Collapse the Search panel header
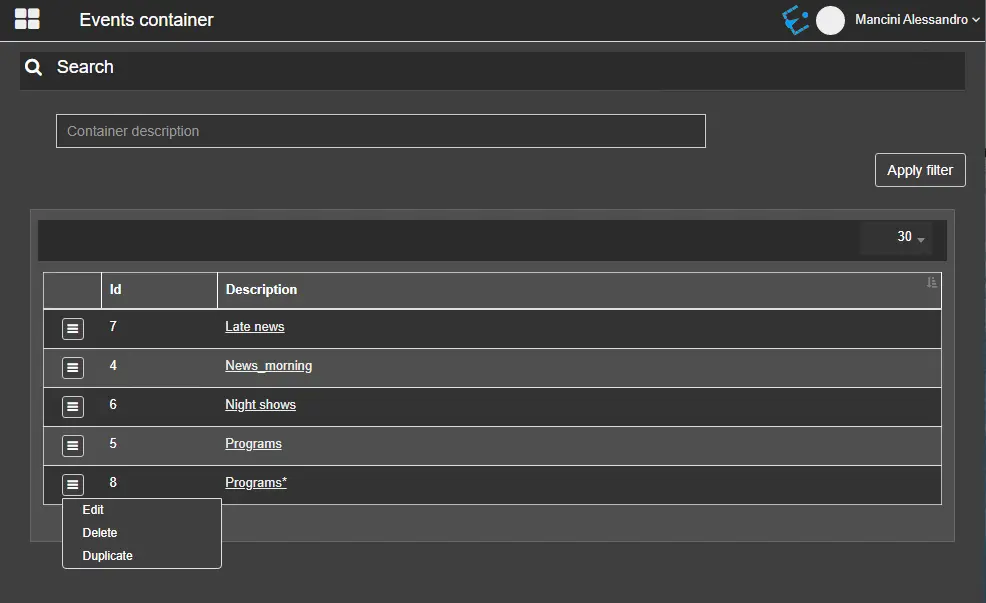This screenshot has height=603, width=986. [492, 68]
